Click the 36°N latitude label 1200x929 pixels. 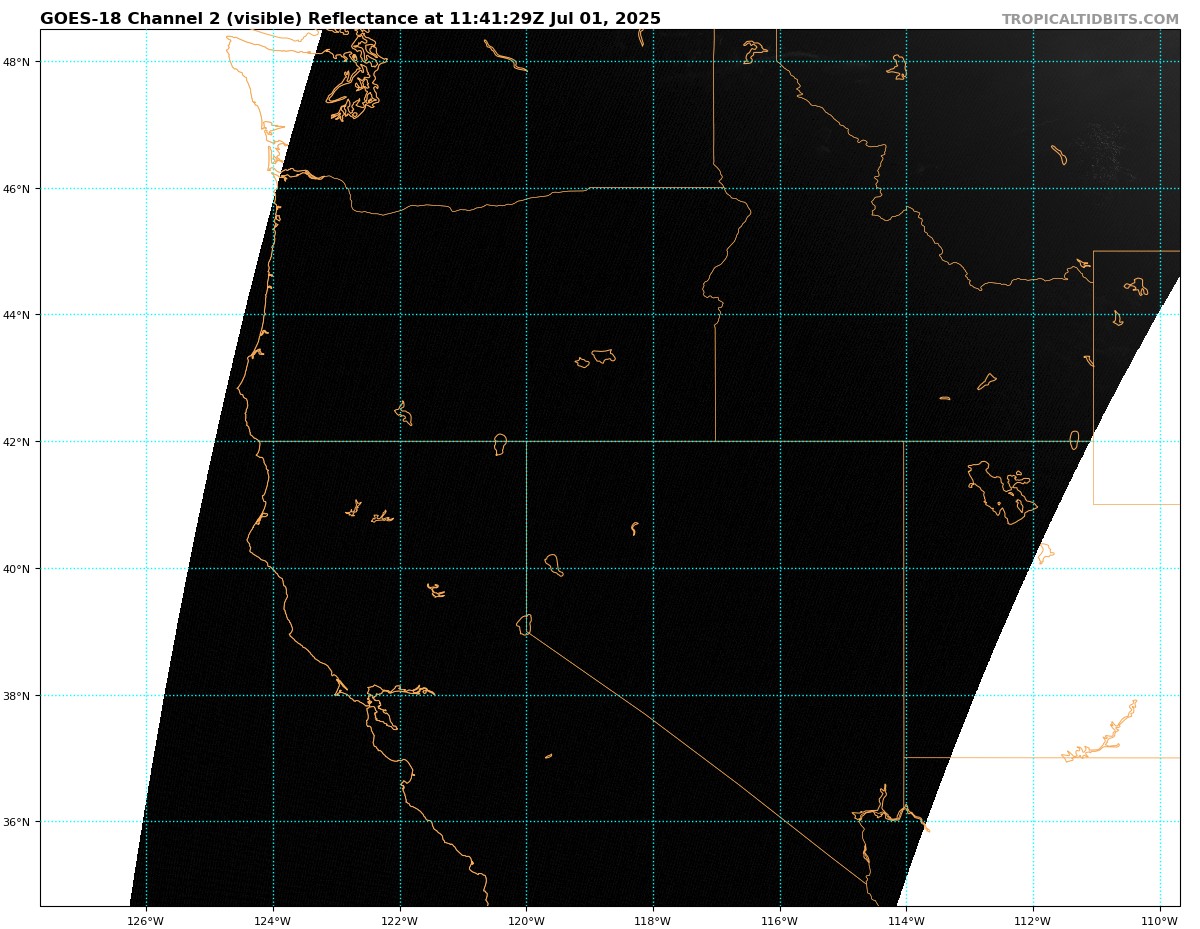(19, 822)
